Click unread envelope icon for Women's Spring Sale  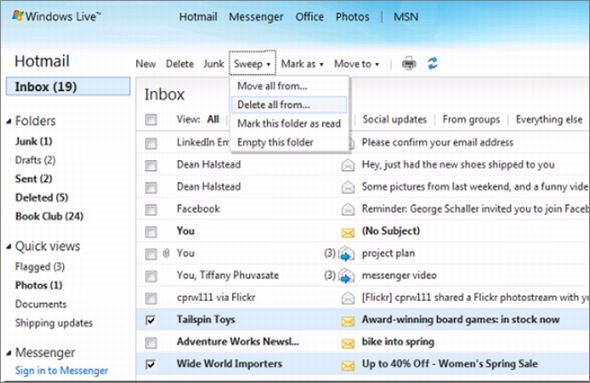[x=348, y=365]
